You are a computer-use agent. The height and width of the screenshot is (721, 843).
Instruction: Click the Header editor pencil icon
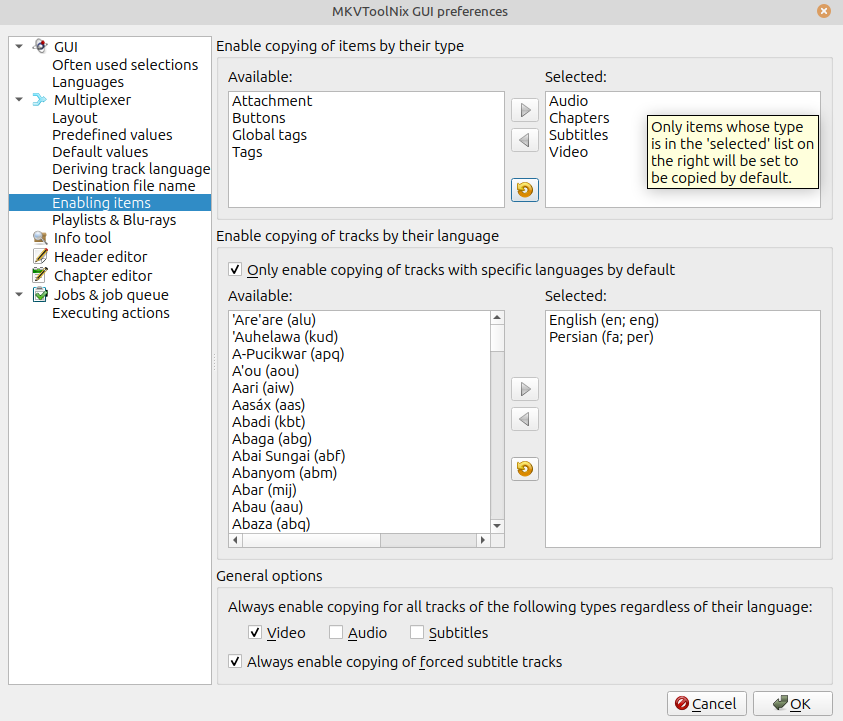pos(40,256)
